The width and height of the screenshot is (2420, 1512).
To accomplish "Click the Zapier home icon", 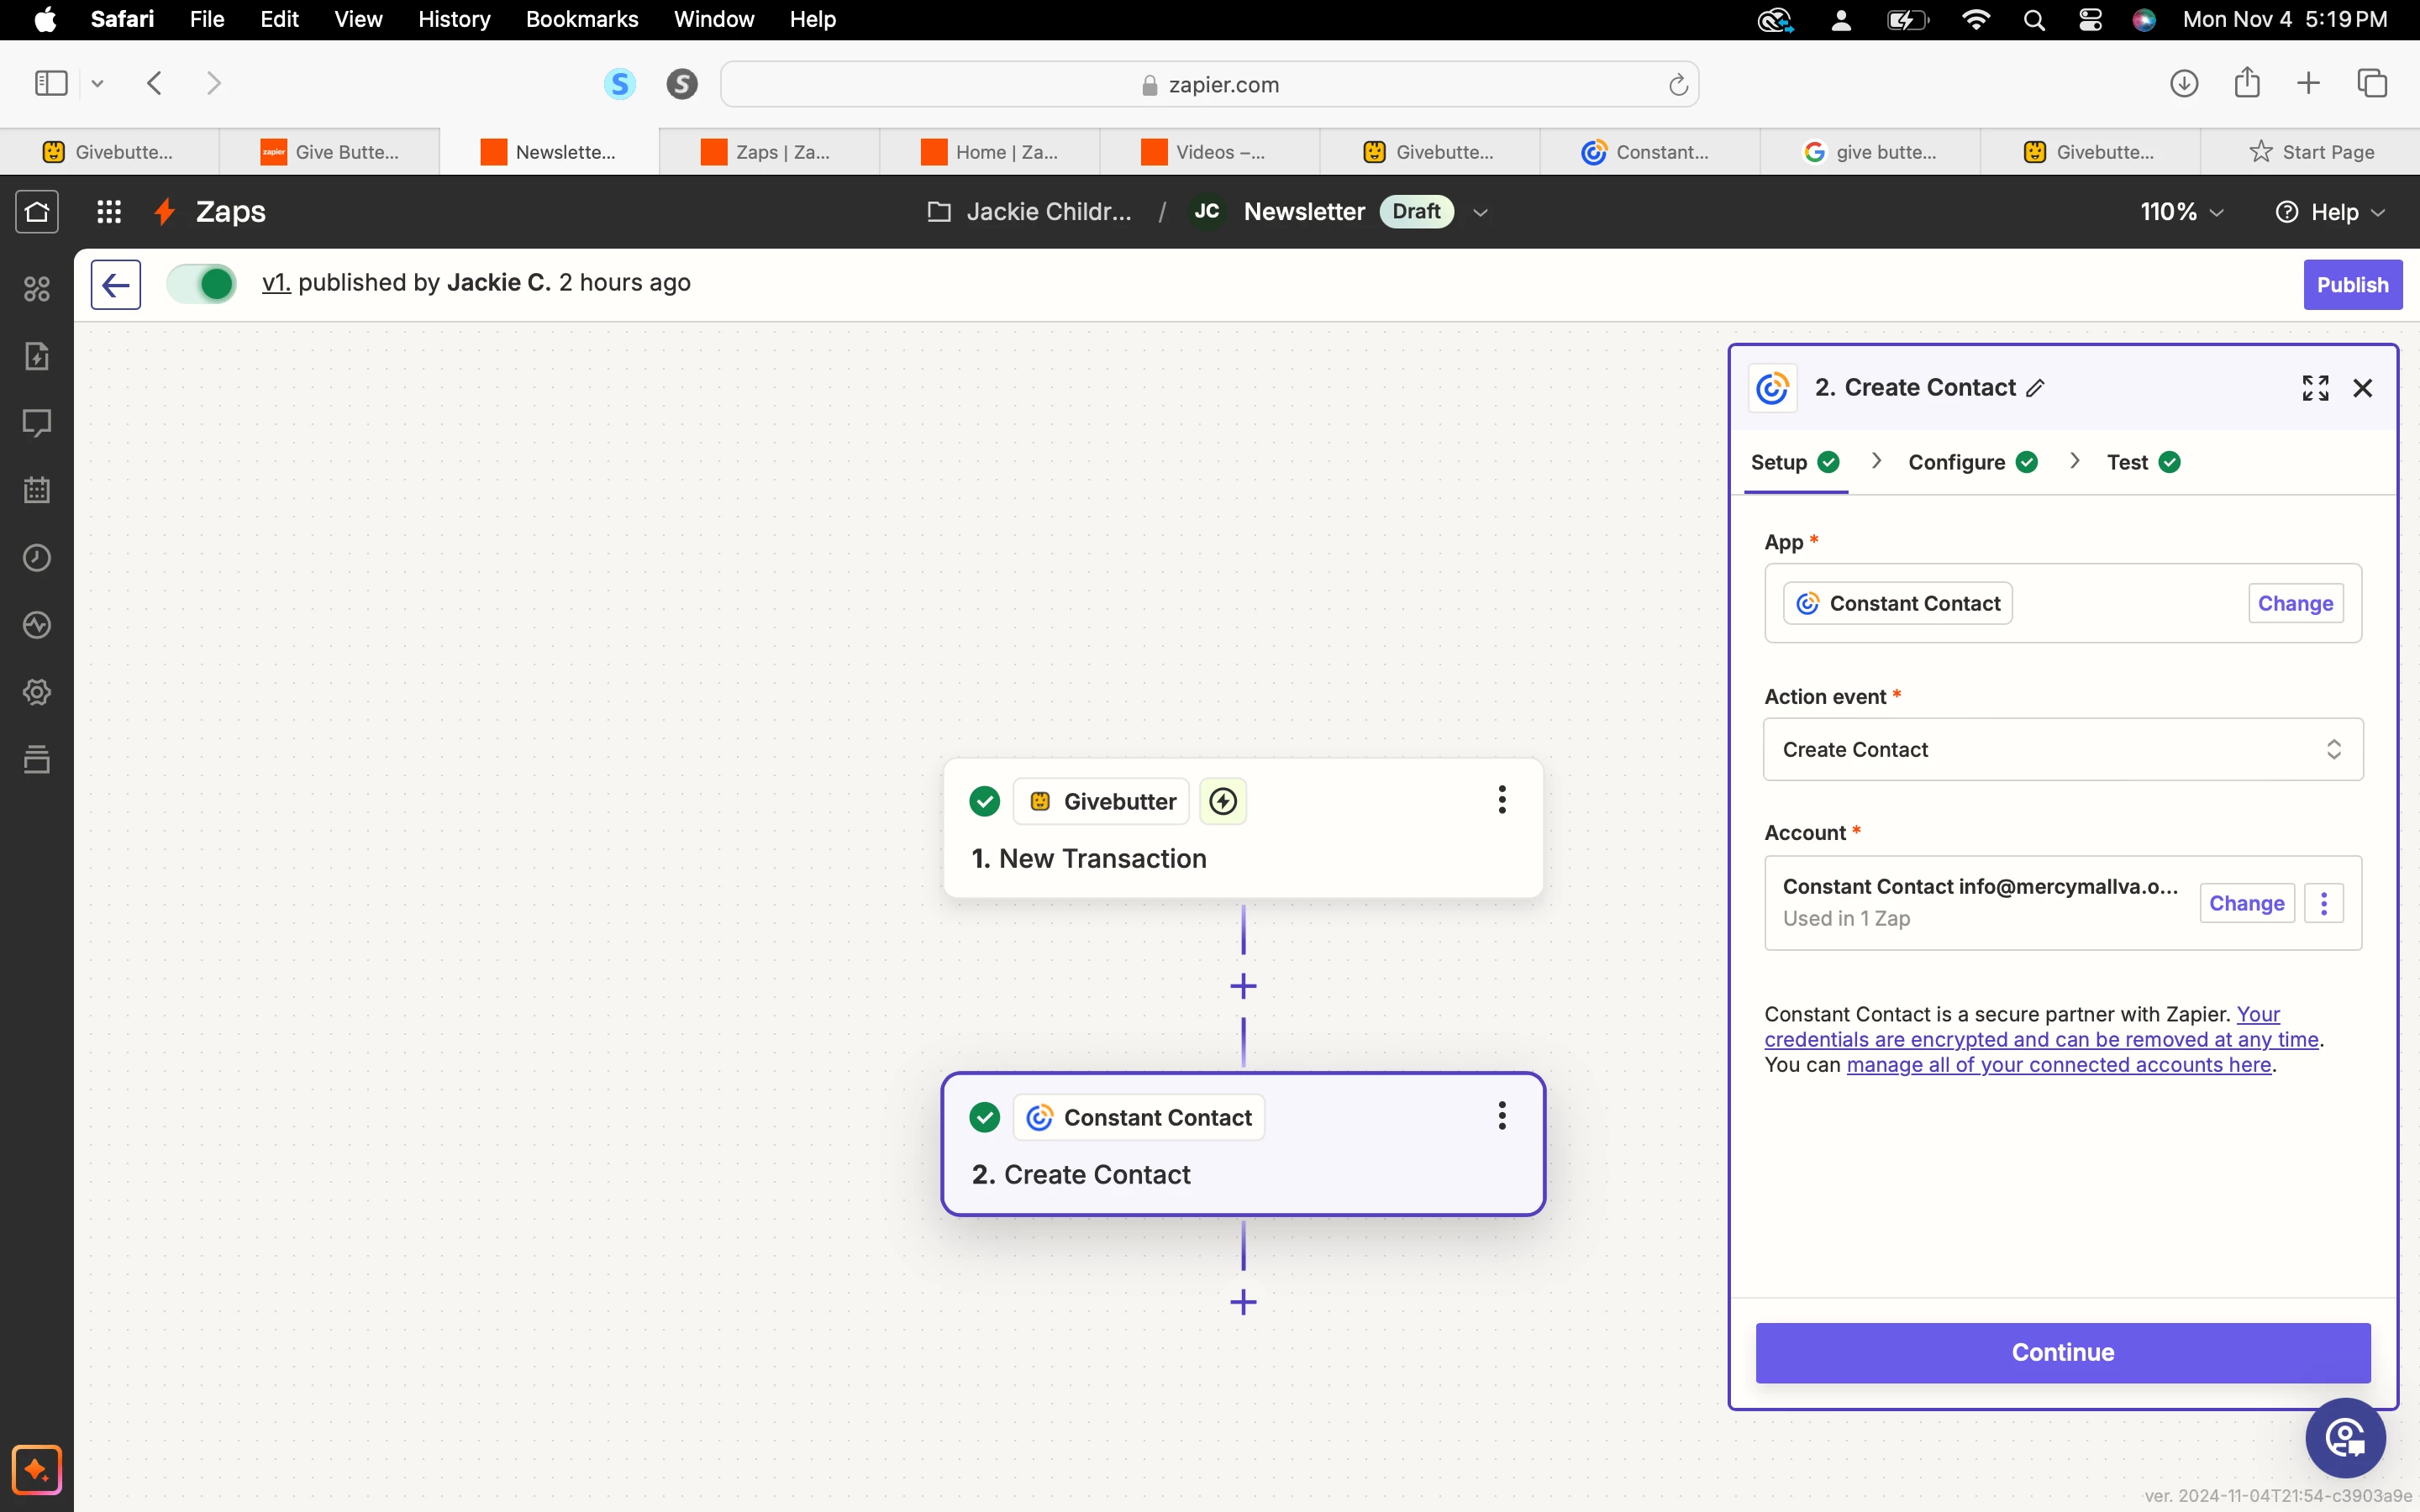I will [37, 211].
